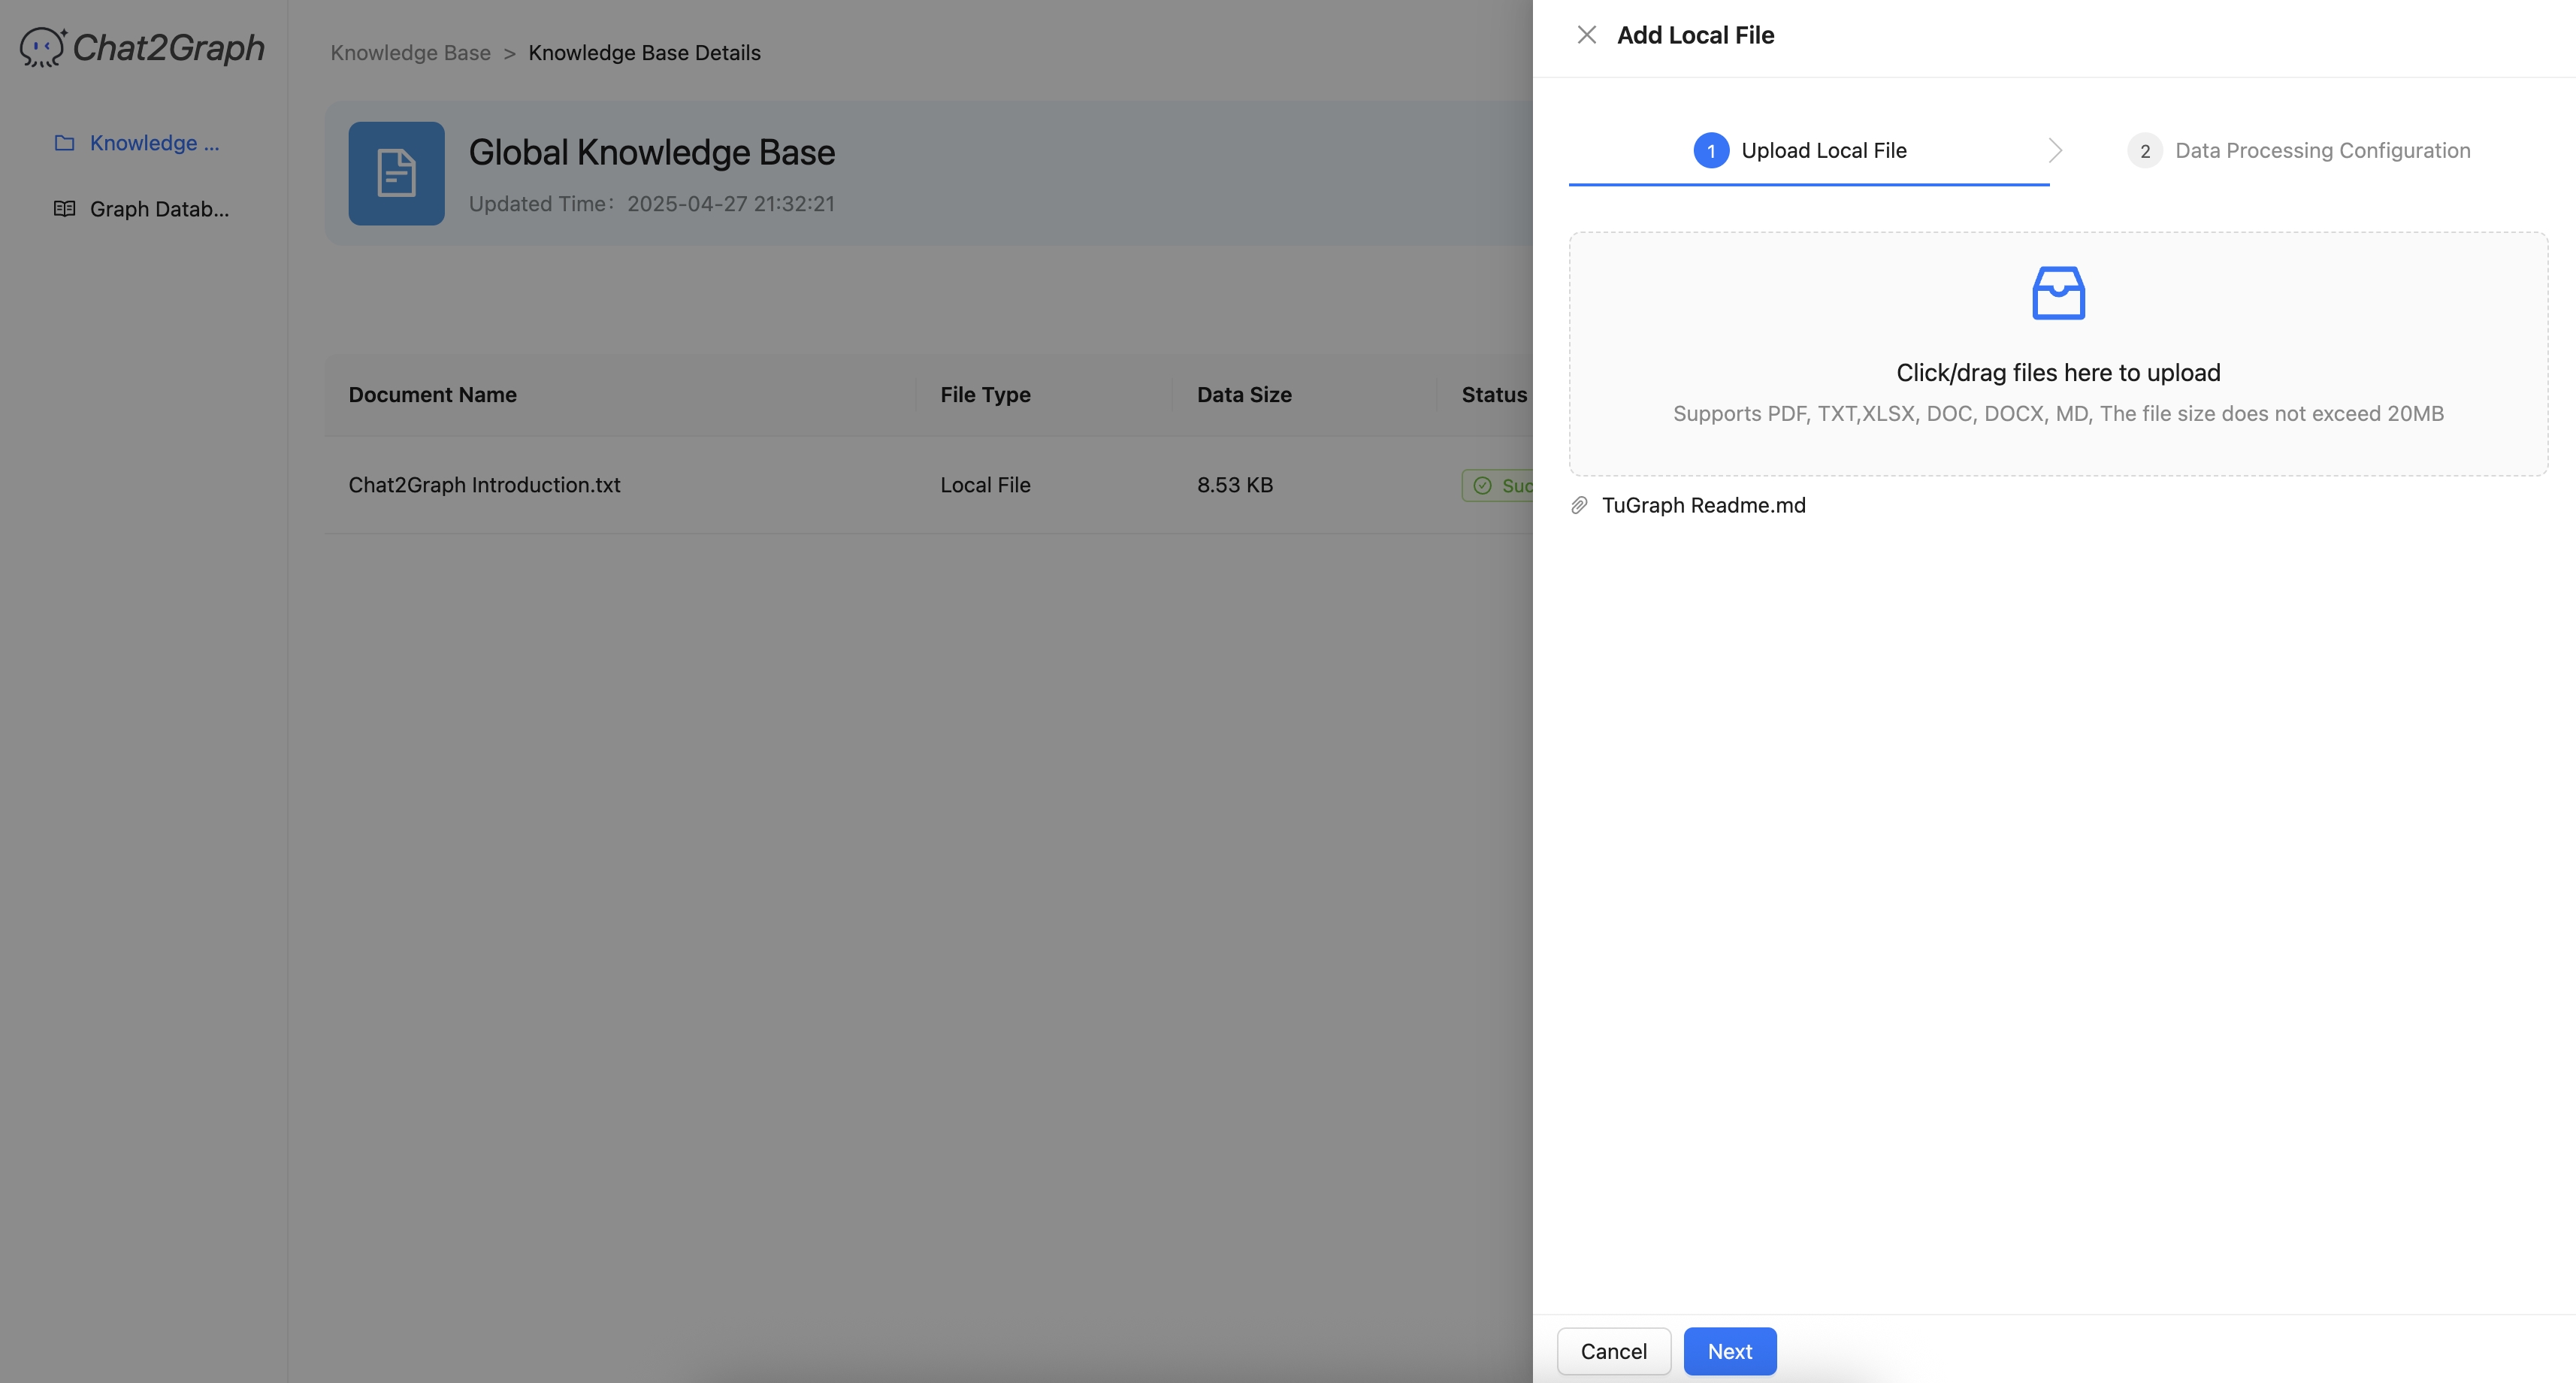Select uploaded file TuGraph Readme.md
2576x1383 pixels.
click(x=1703, y=506)
